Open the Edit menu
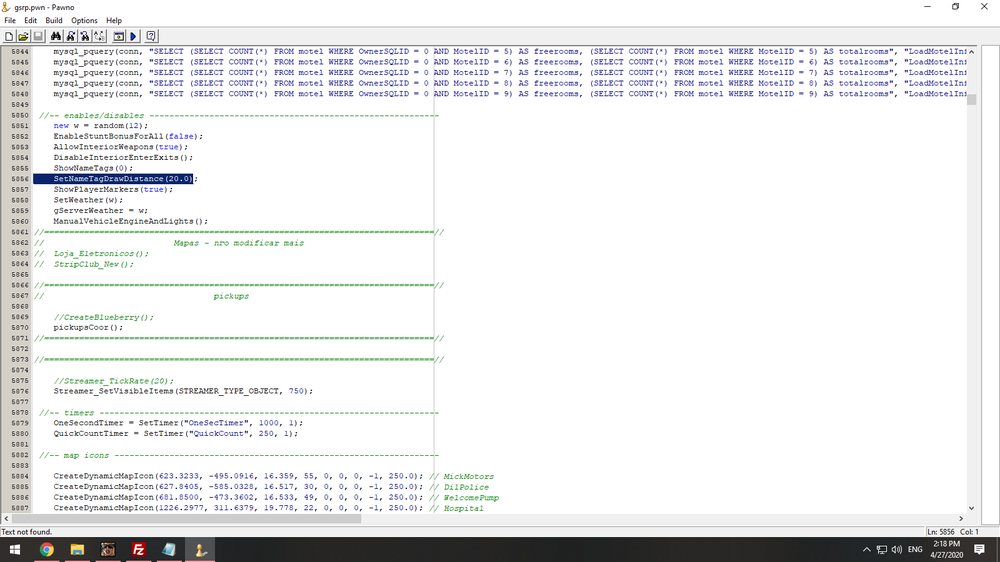1000x562 pixels. pyautogui.click(x=31, y=20)
